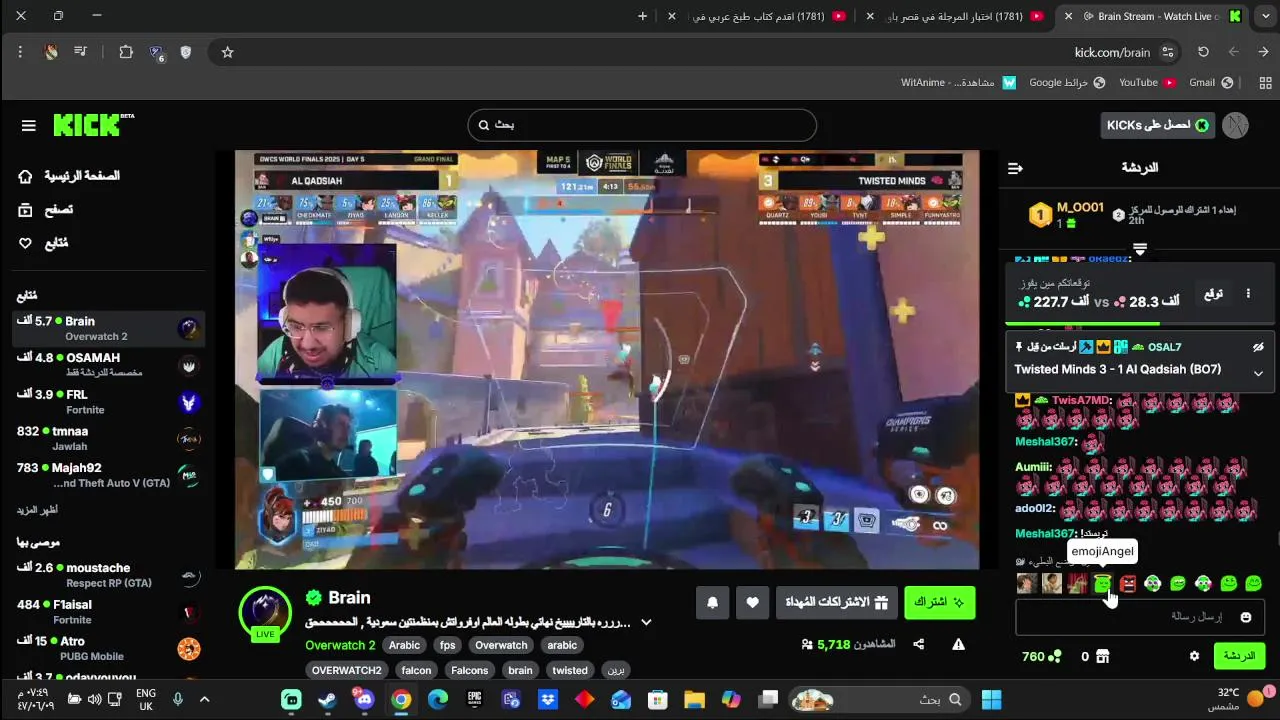Click the stream video player
This screenshot has width=1280, height=720.
point(607,360)
